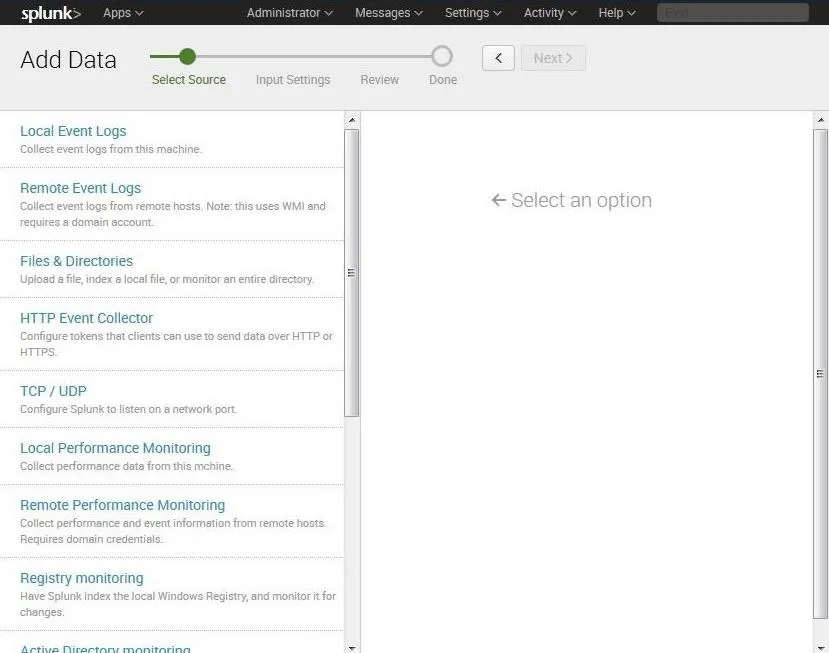Open the Administrator dropdown
This screenshot has height=653, width=829.
pyautogui.click(x=289, y=13)
